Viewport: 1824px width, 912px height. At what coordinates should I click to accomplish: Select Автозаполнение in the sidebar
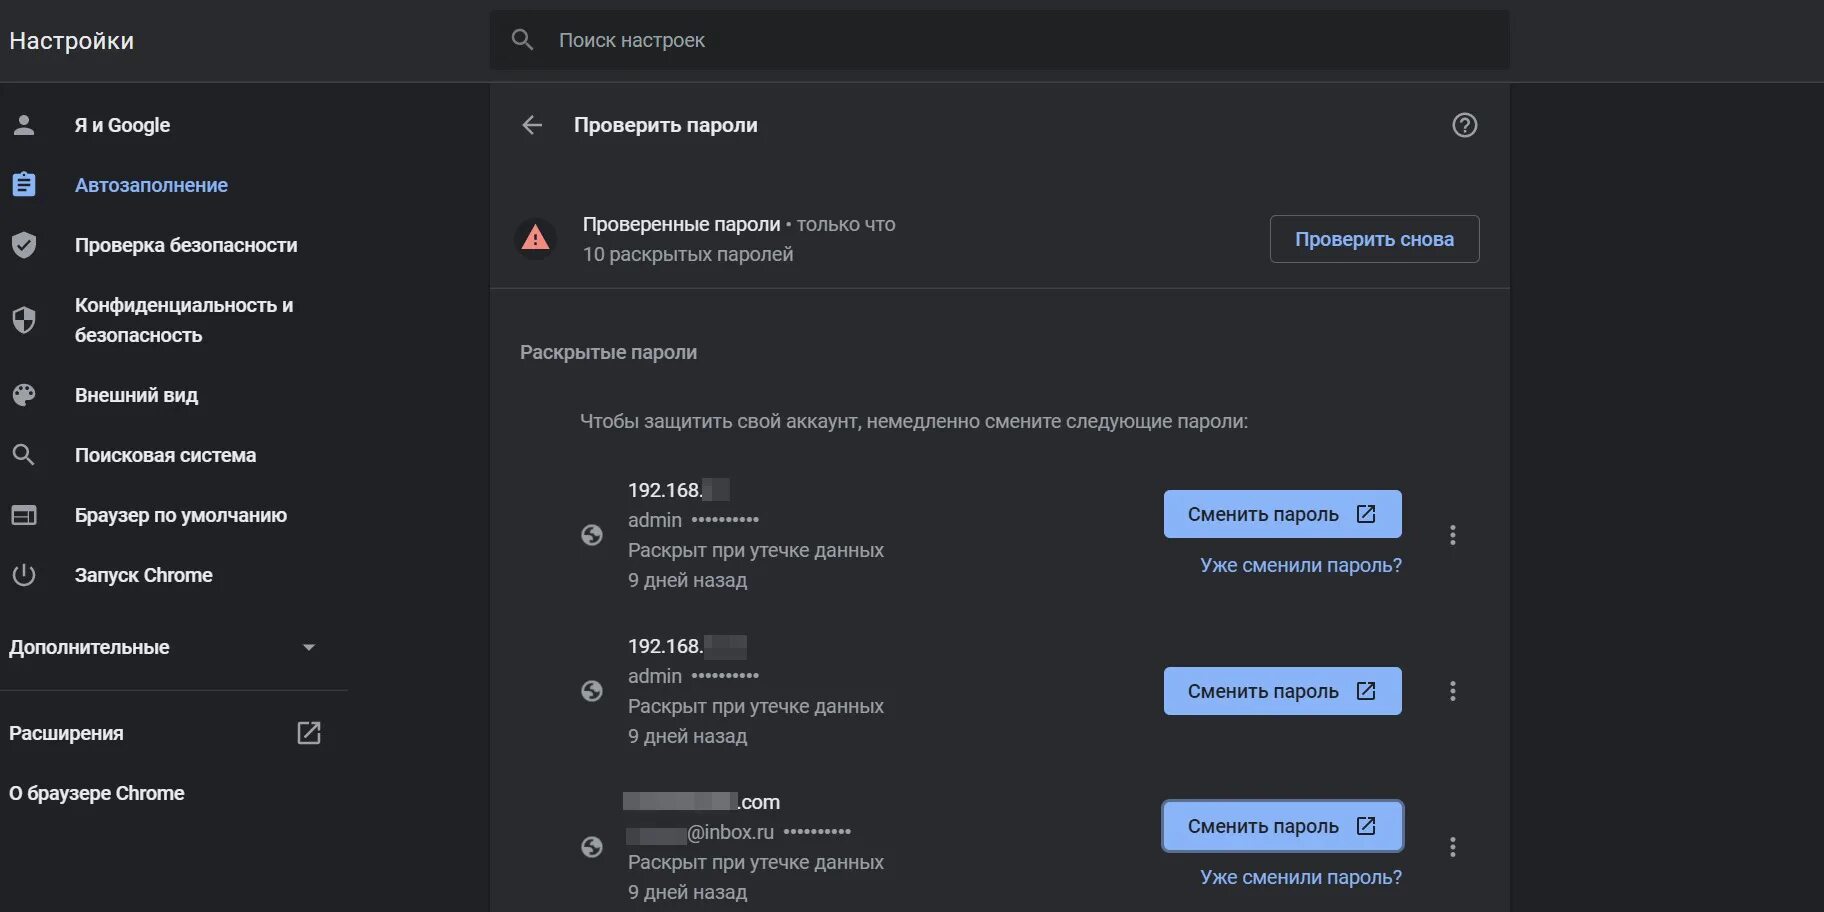click(x=151, y=185)
